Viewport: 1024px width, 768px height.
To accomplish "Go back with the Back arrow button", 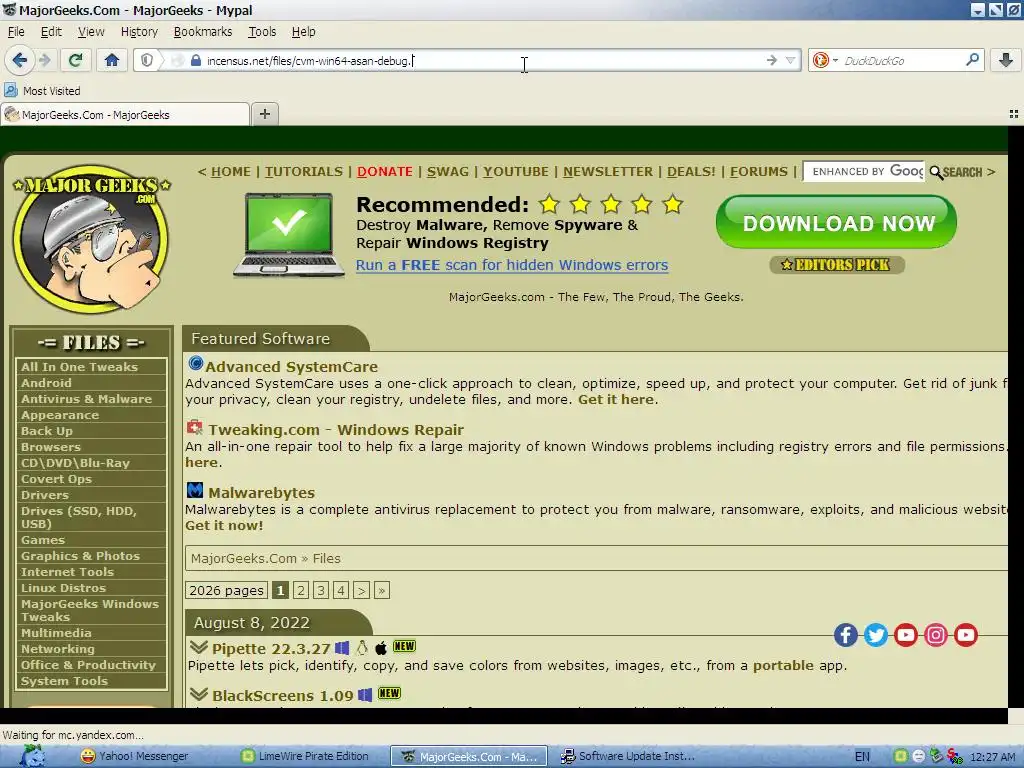I will [x=20, y=61].
